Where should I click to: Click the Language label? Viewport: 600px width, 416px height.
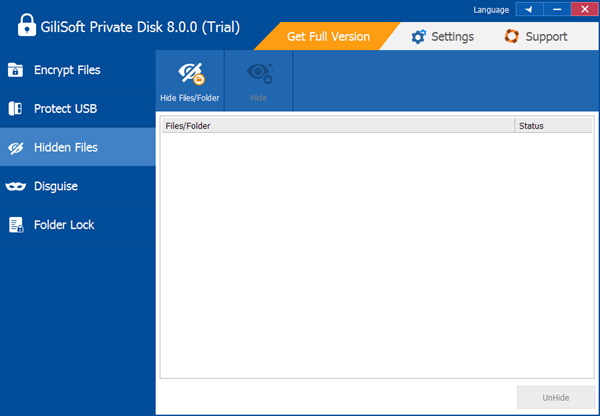coord(491,10)
